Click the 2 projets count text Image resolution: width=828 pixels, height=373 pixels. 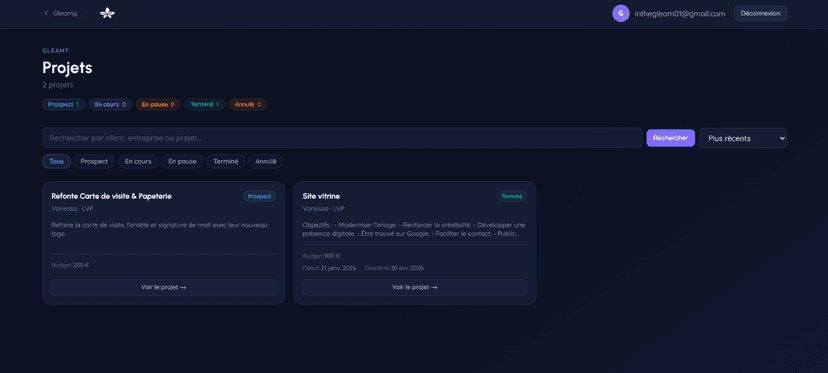pos(58,85)
